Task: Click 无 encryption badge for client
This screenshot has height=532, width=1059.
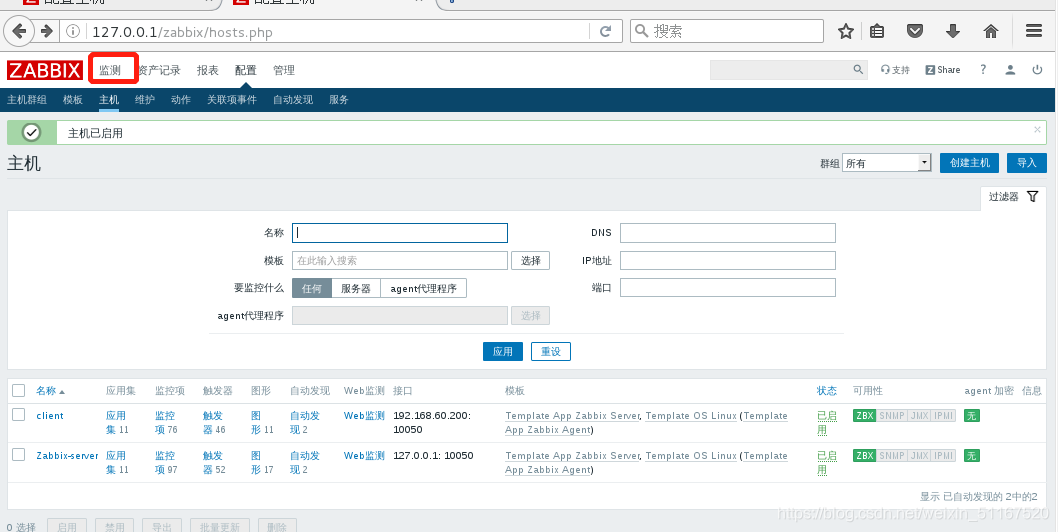Action: point(971,416)
